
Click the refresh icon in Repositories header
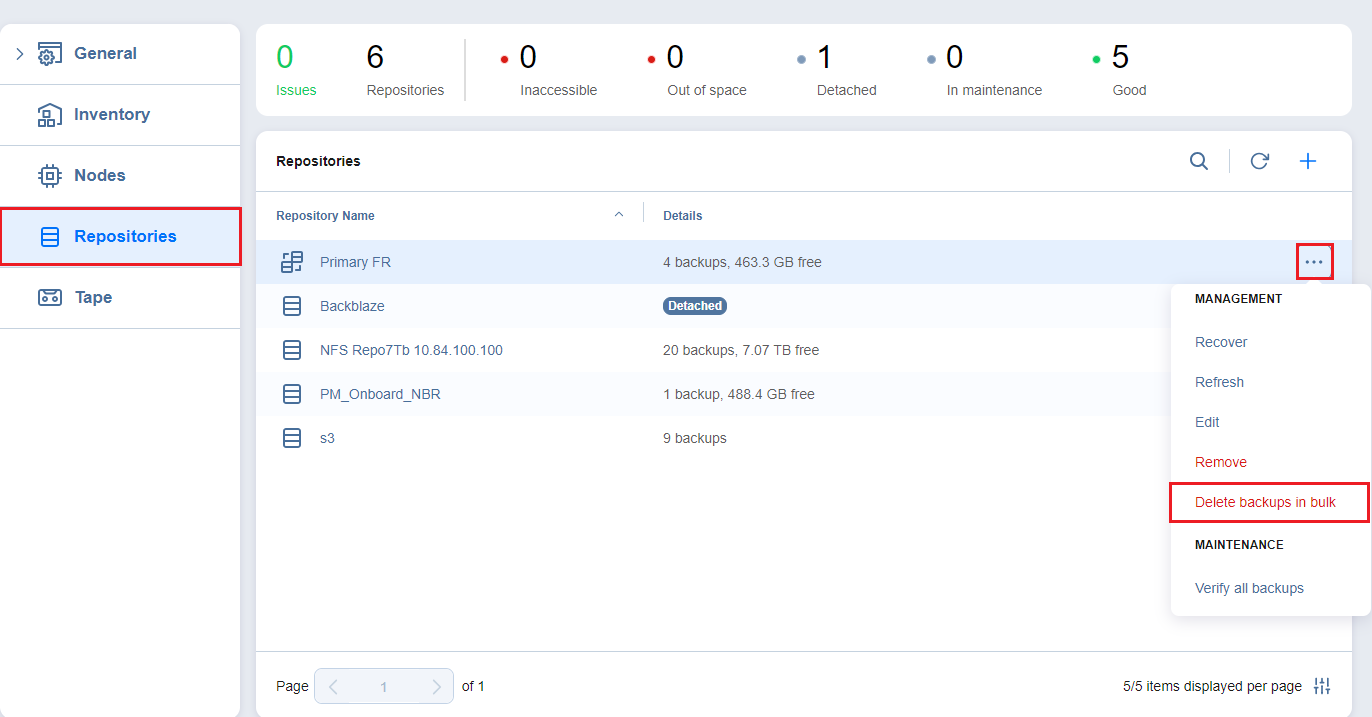click(x=1259, y=161)
